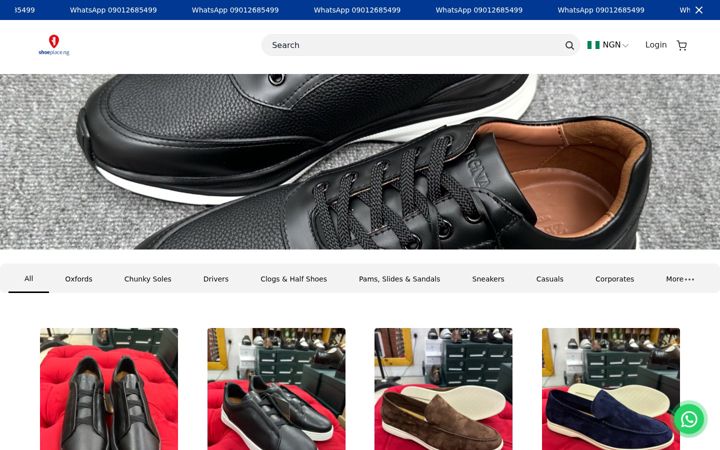Select the All tab
The width and height of the screenshot is (720, 450).
click(x=28, y=278)
